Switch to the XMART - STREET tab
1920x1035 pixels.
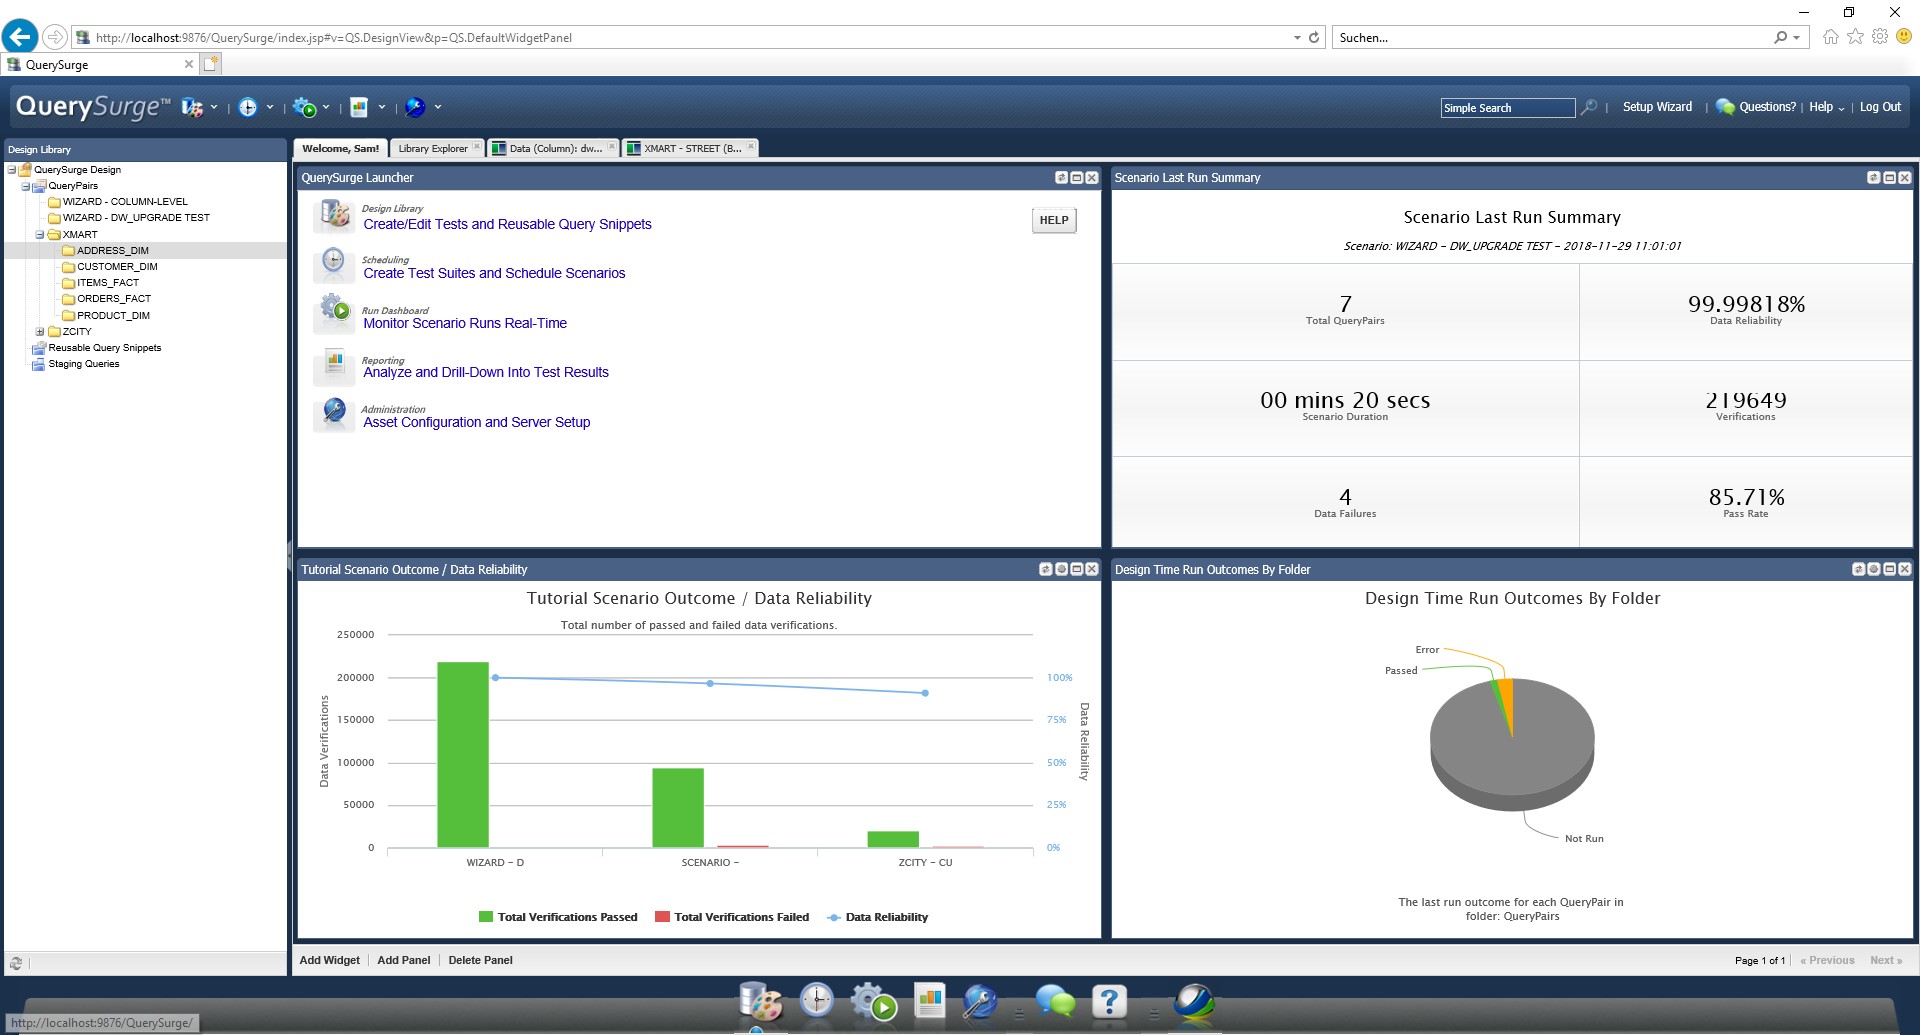tap(692, 149)
